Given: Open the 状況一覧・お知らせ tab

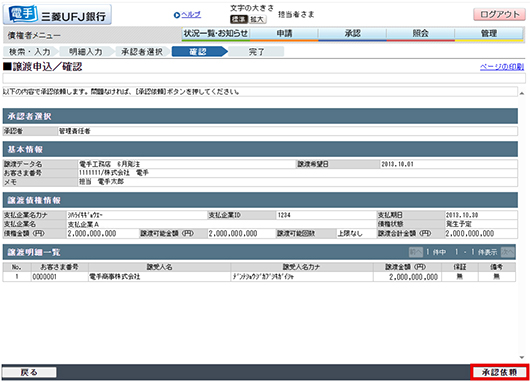Looking at the screenshot, I should point(216,33).
